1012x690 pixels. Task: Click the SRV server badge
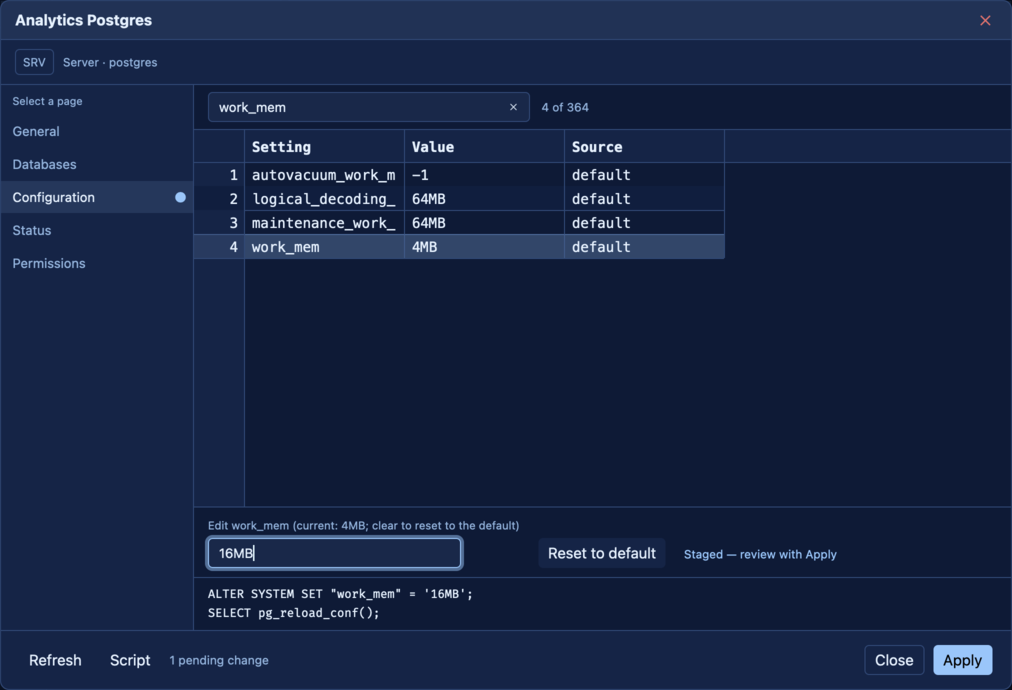[x=34, y=63]
